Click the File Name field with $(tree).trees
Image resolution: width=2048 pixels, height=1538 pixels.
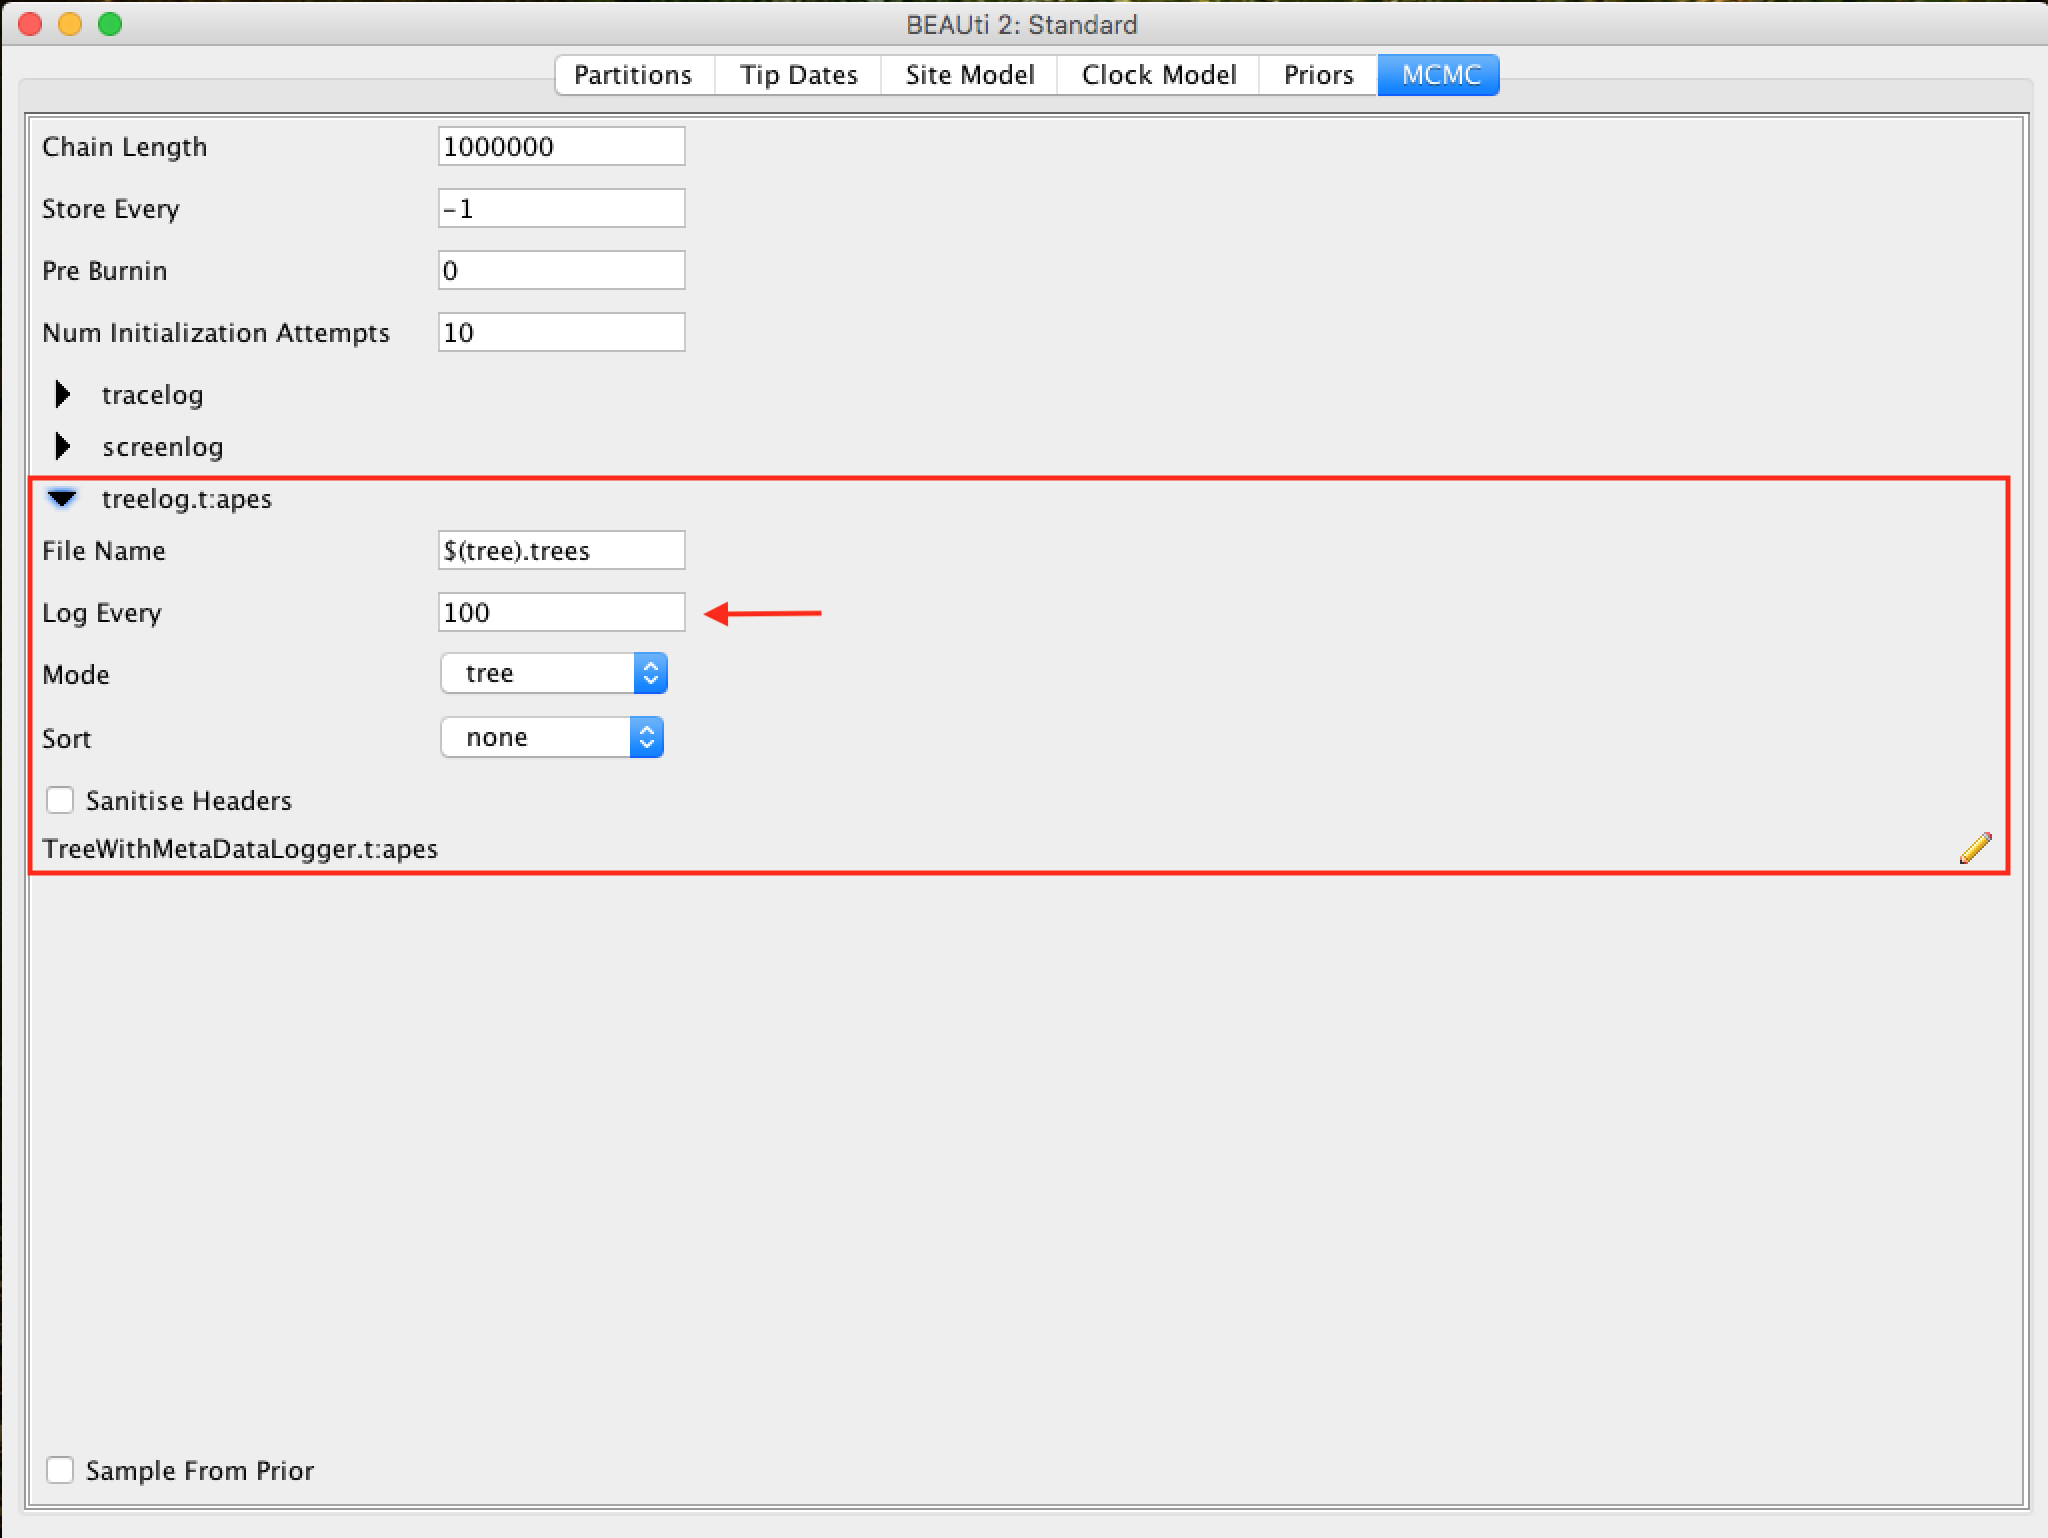561,550
